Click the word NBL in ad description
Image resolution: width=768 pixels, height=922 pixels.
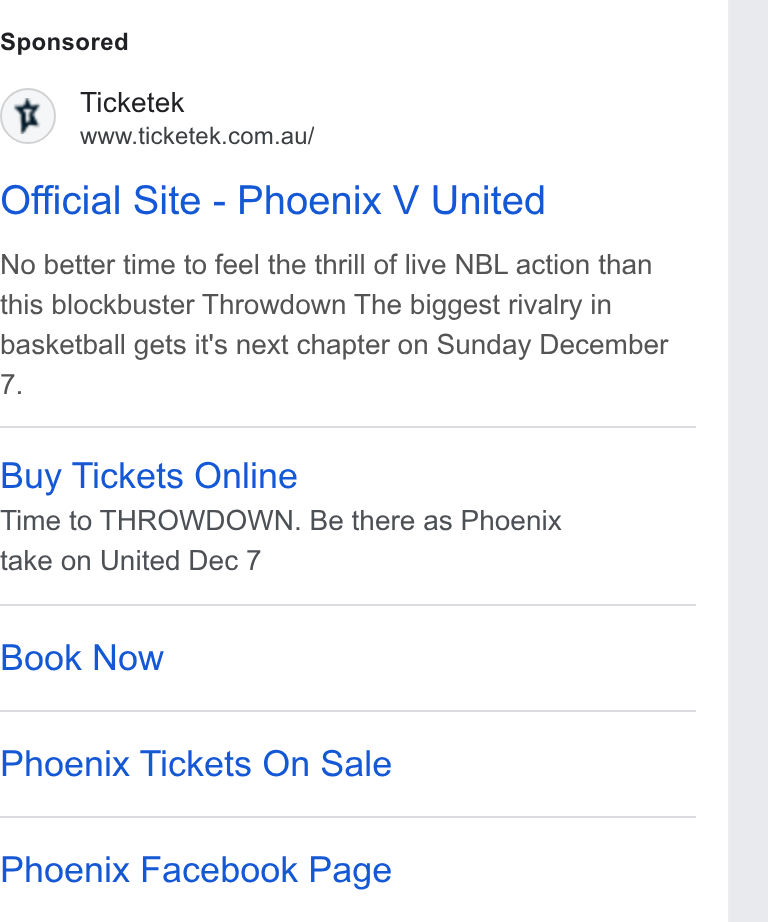click(481, 265)
